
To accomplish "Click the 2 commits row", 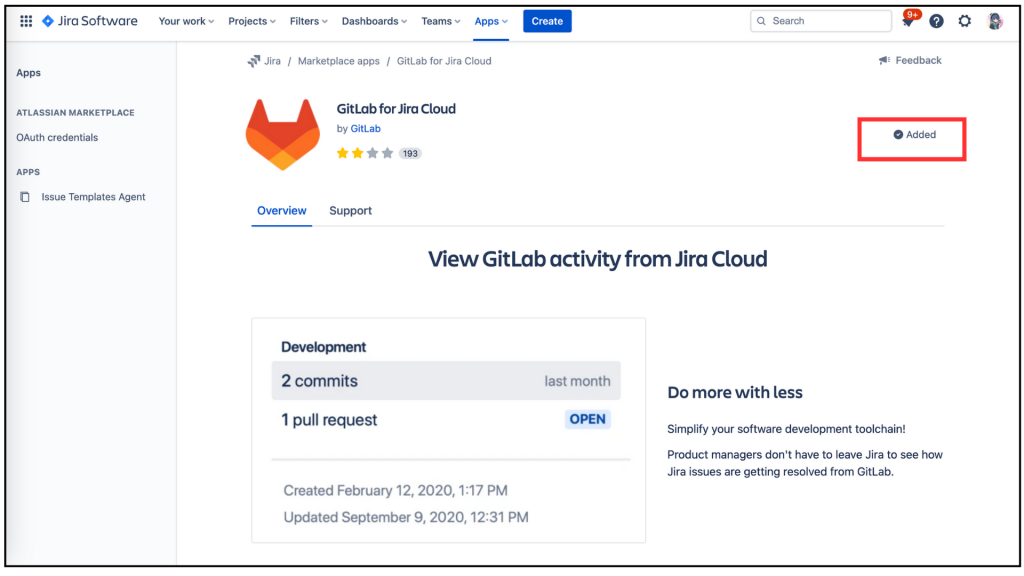I will point(446,381).
